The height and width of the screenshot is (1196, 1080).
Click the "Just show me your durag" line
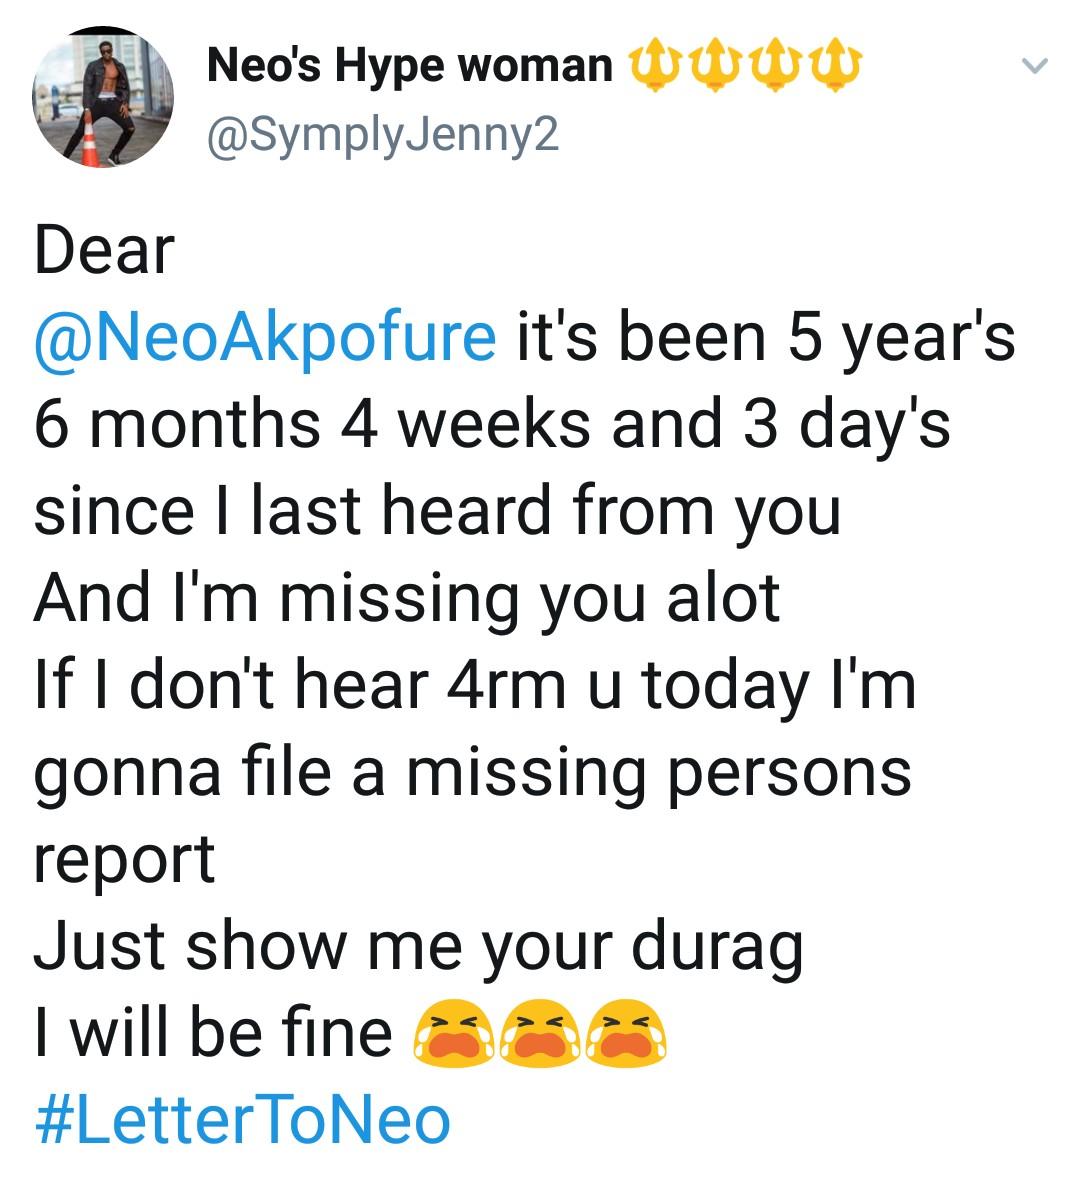(418, 946)
